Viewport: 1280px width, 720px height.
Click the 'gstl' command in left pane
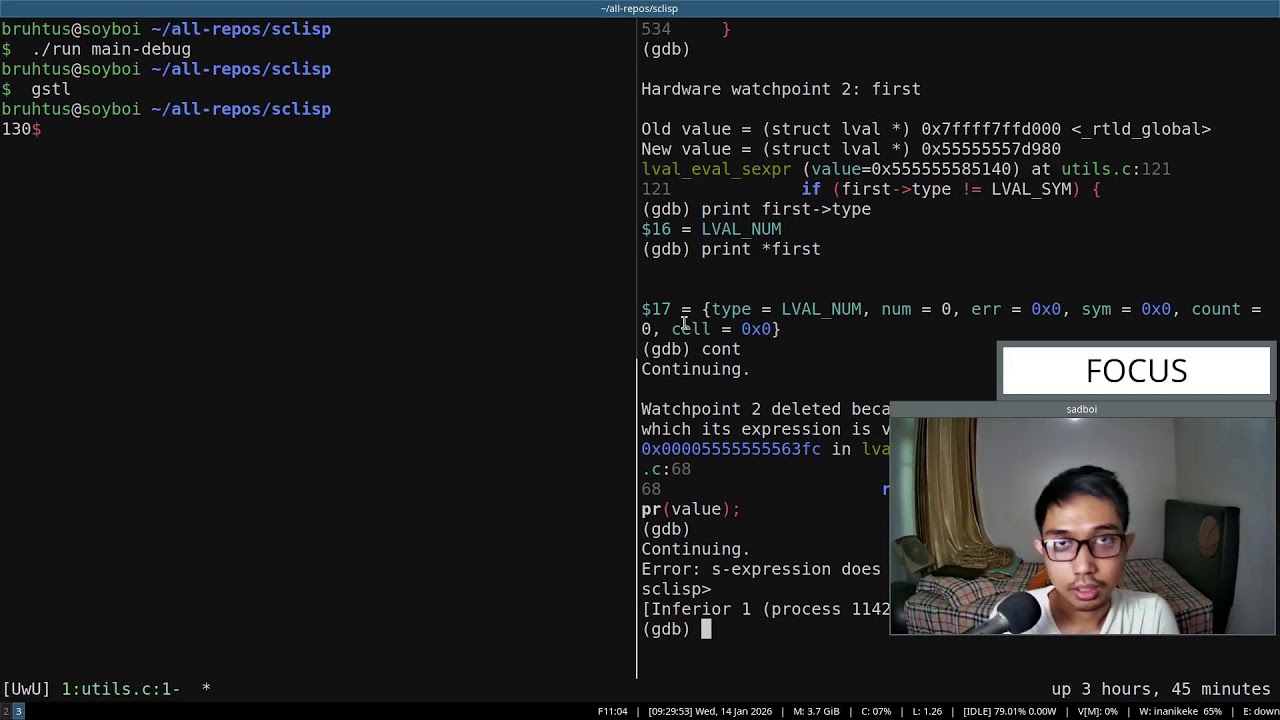[x=51, y=89]
